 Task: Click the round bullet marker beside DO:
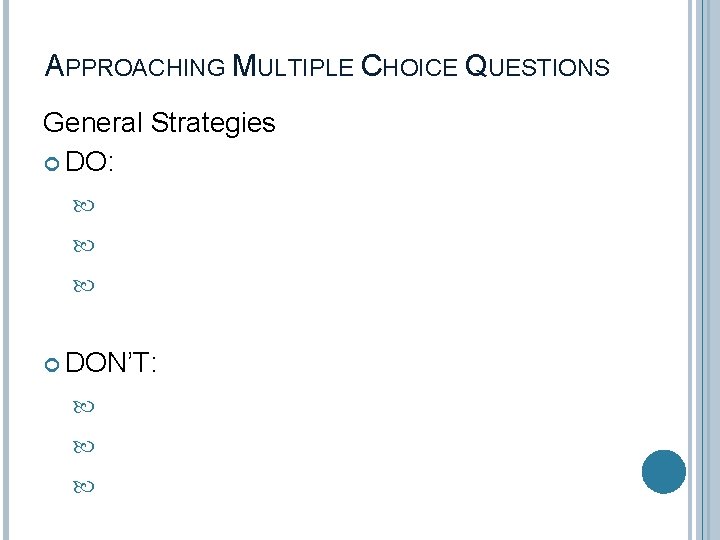coord(53,165)
